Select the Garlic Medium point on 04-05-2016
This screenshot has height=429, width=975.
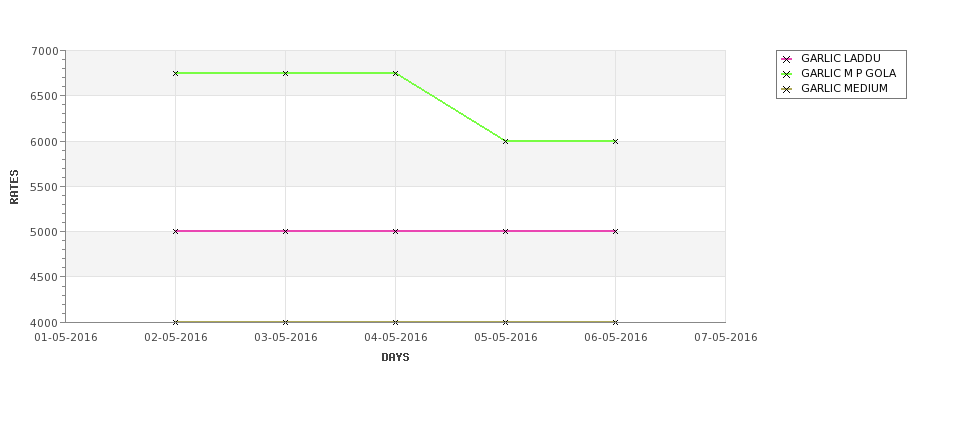tap(395, 322)
